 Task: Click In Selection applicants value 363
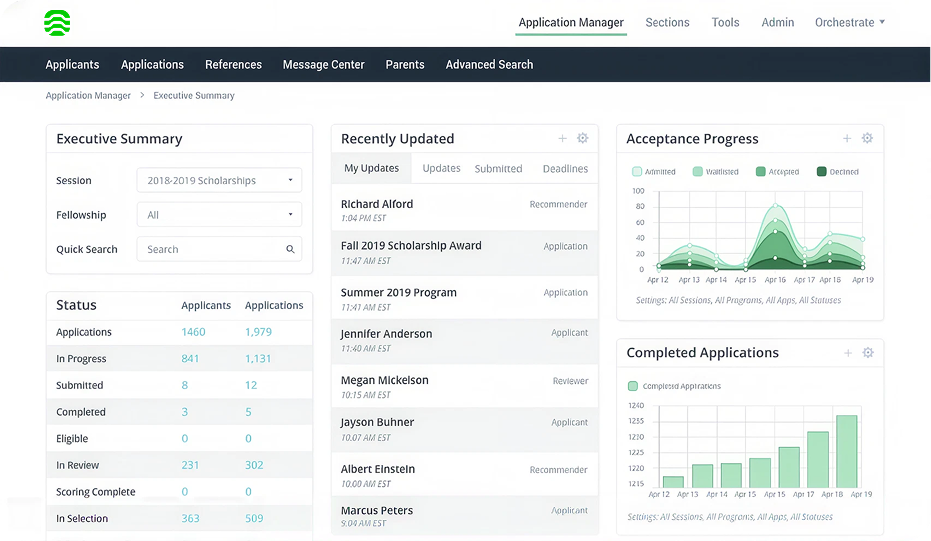191,518
